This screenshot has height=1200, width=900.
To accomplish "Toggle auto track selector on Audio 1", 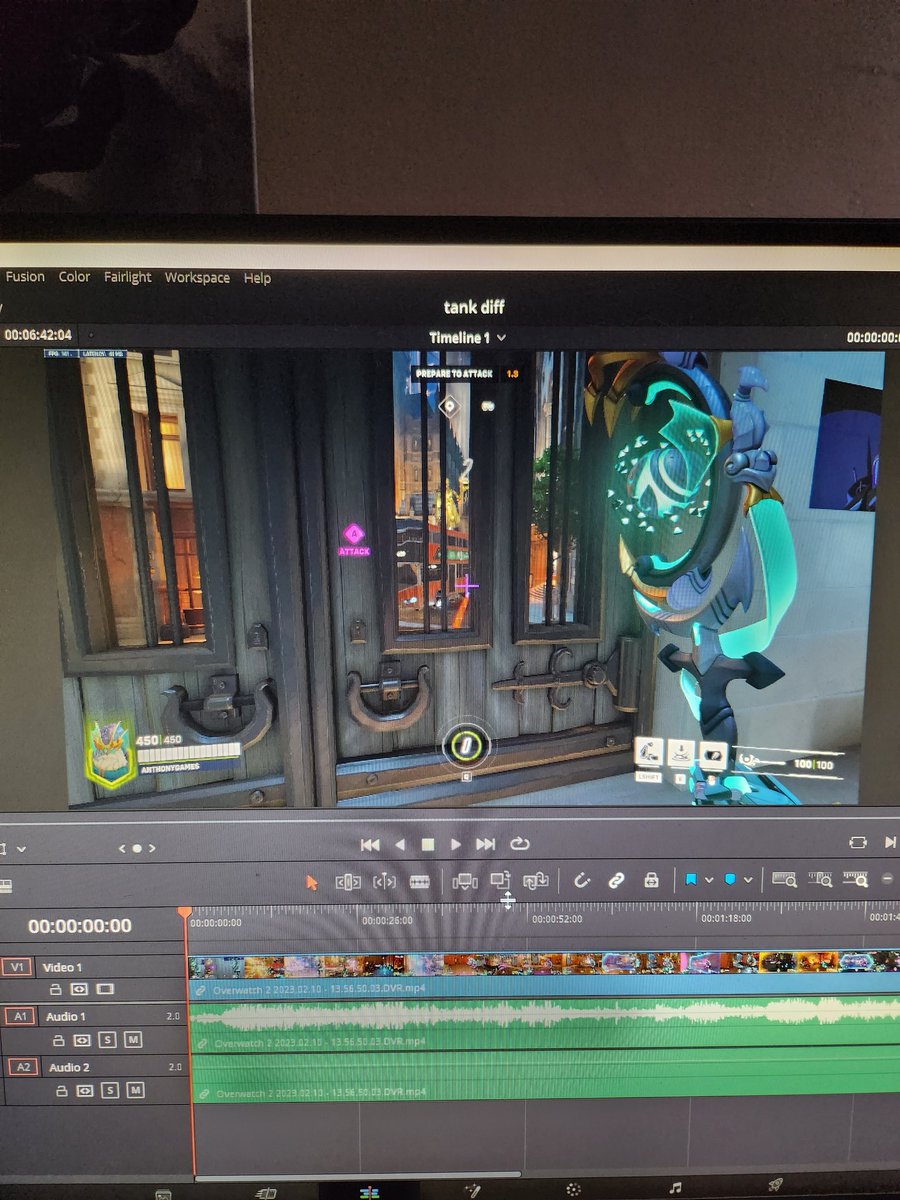I will coord(82,1039).
